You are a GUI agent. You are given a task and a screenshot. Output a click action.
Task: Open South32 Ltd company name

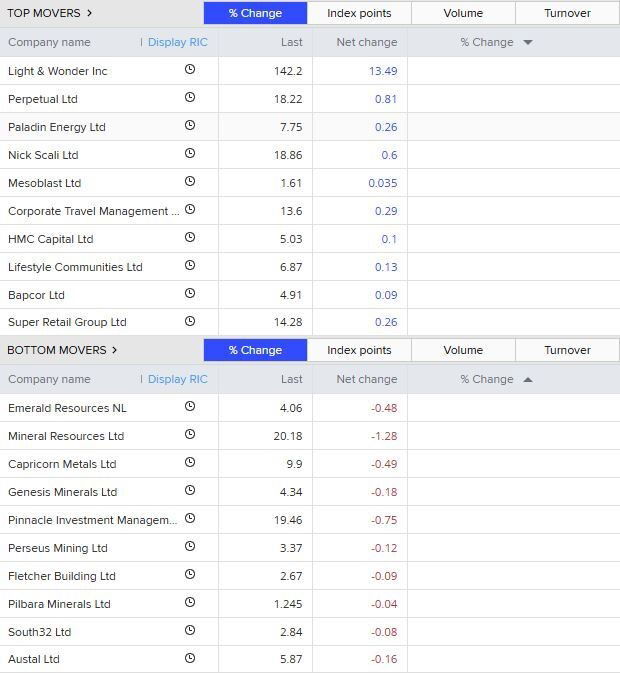point(40,632)
